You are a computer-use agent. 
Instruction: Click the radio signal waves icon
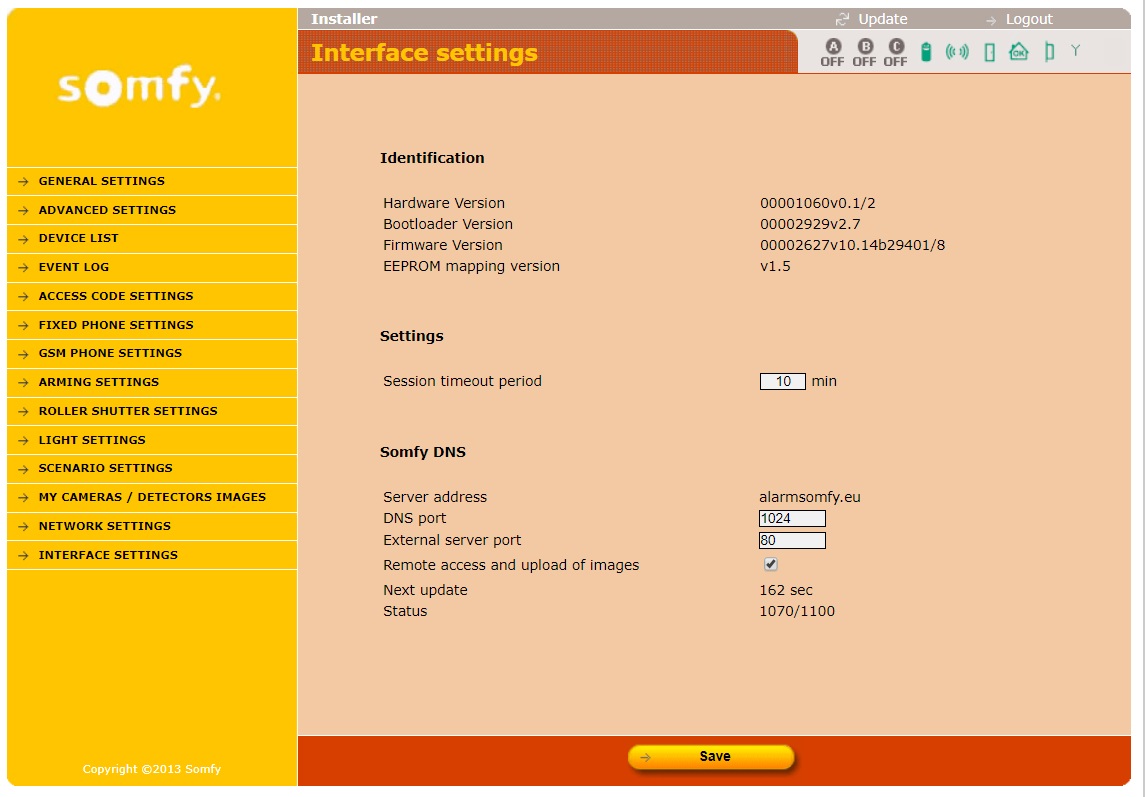[957, 52]
